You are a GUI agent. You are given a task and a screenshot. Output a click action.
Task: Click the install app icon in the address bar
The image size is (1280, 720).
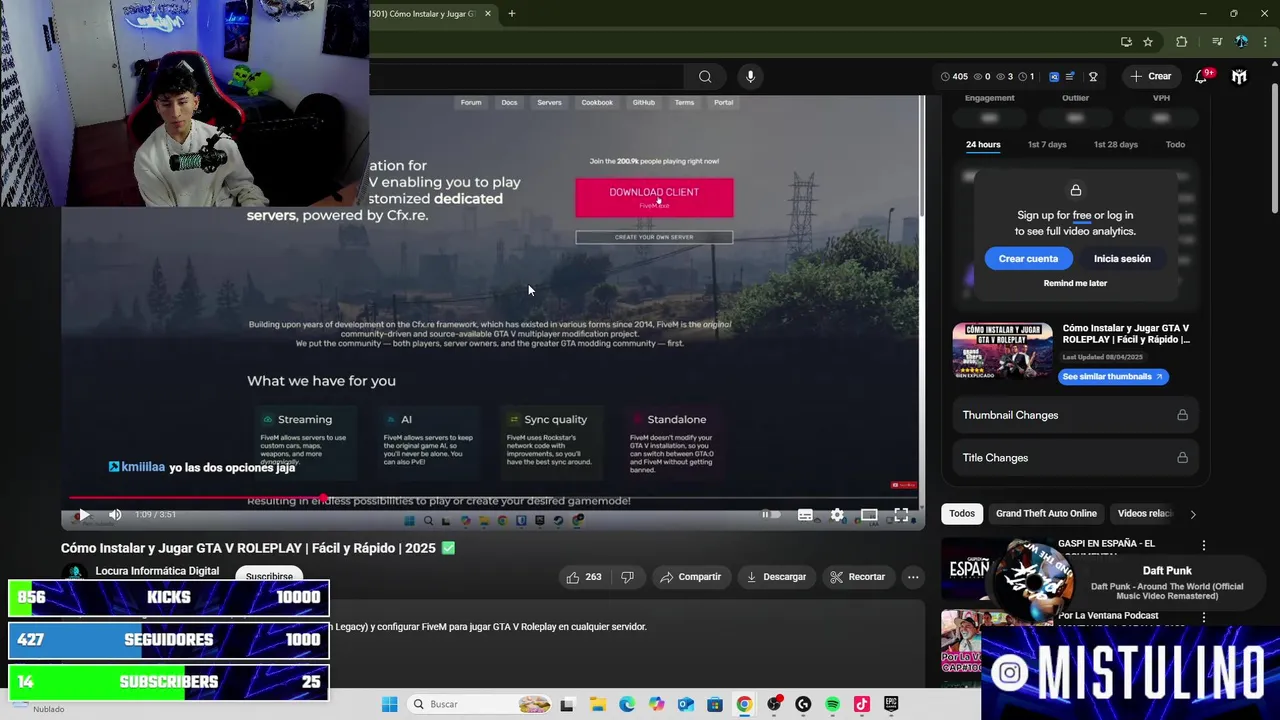tap(1126, 42)
